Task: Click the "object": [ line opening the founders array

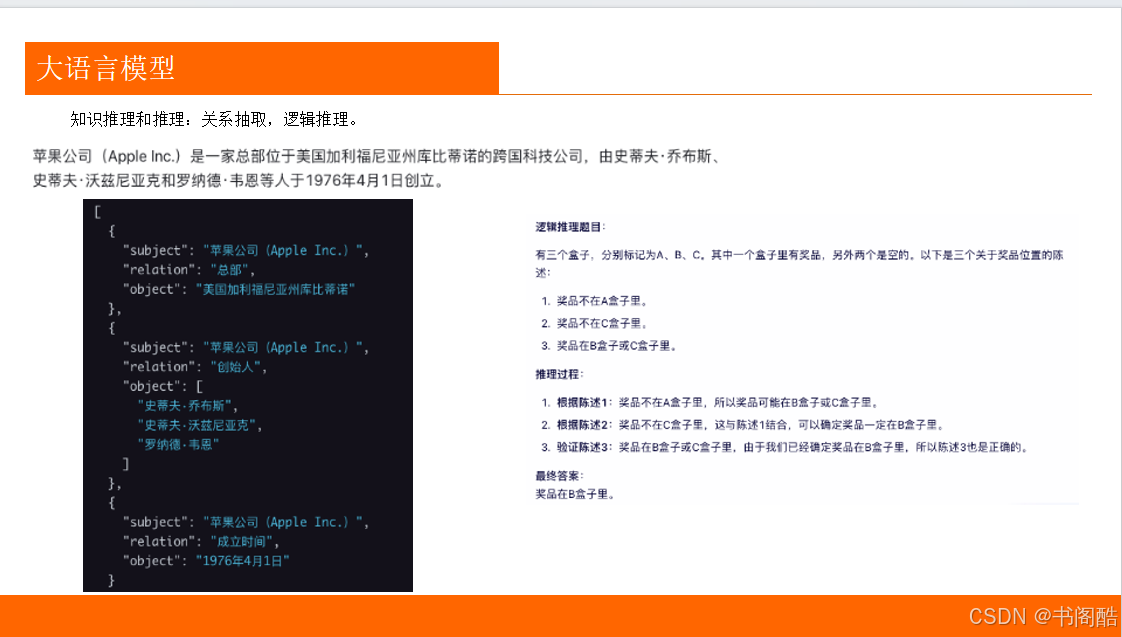Action: point(163,386)
